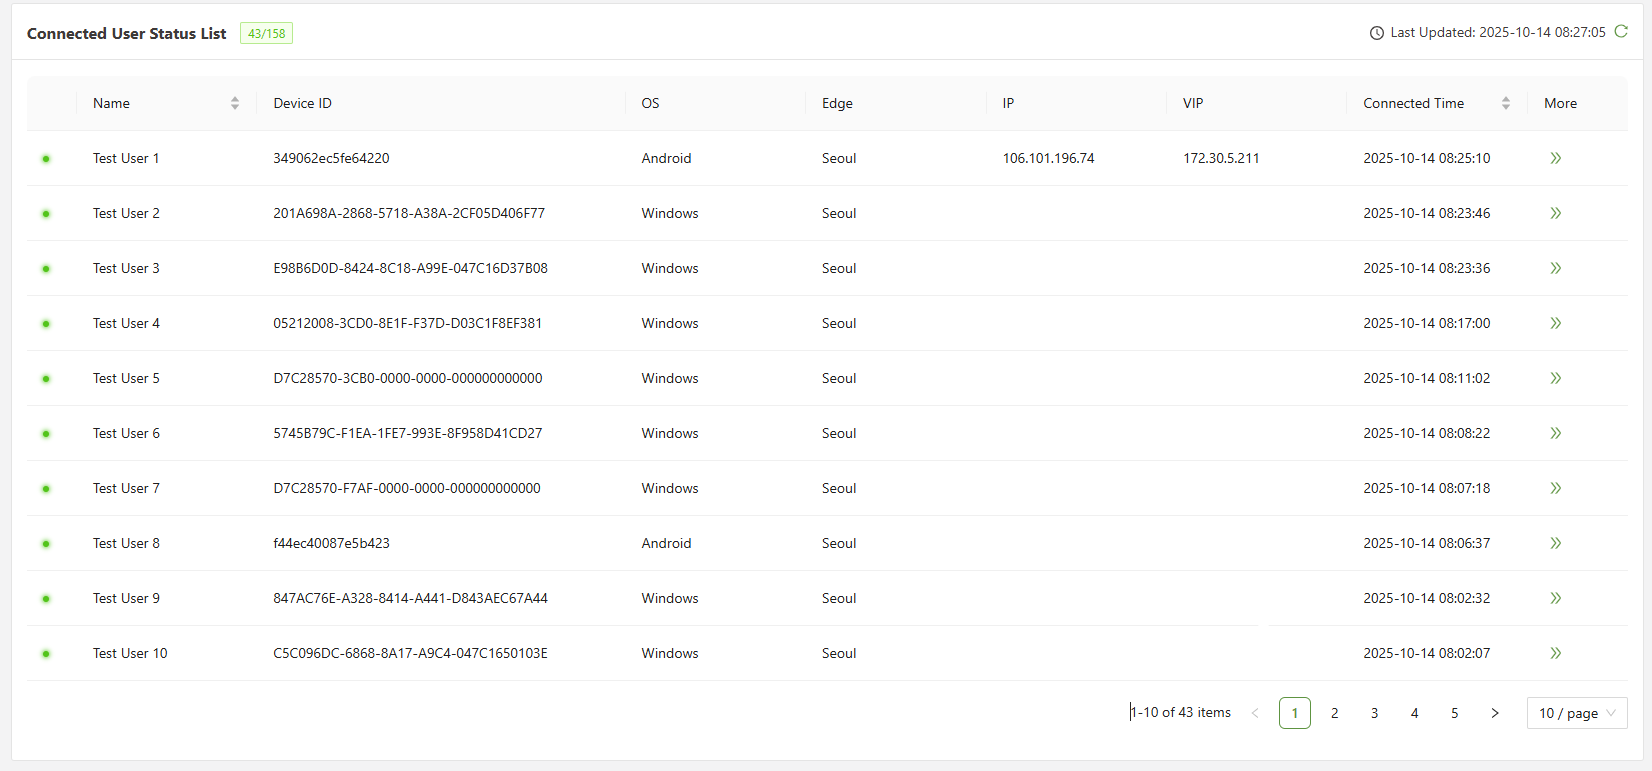This screenshot has height=771, width=1652.
Task: Sort the table by Name column
Action: (234, 103)
